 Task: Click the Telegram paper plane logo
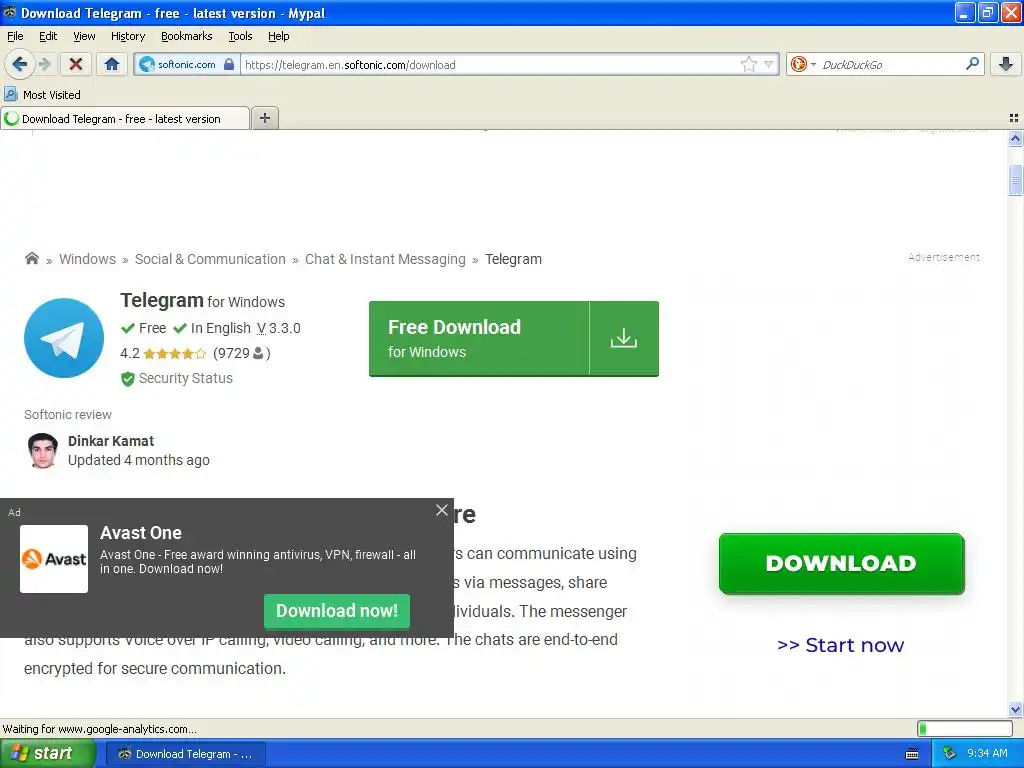[x=64, y=338]
